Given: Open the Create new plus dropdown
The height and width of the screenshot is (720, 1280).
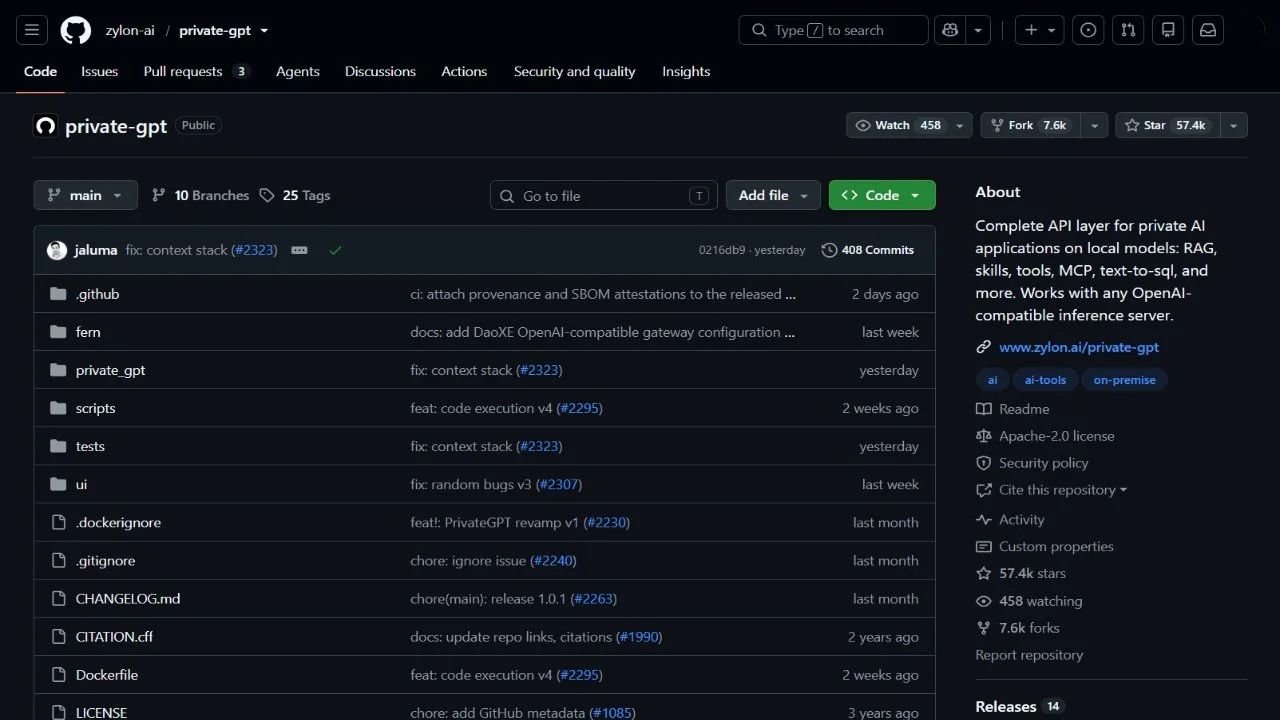Looking at the screenshot, I should (1040, 30).
